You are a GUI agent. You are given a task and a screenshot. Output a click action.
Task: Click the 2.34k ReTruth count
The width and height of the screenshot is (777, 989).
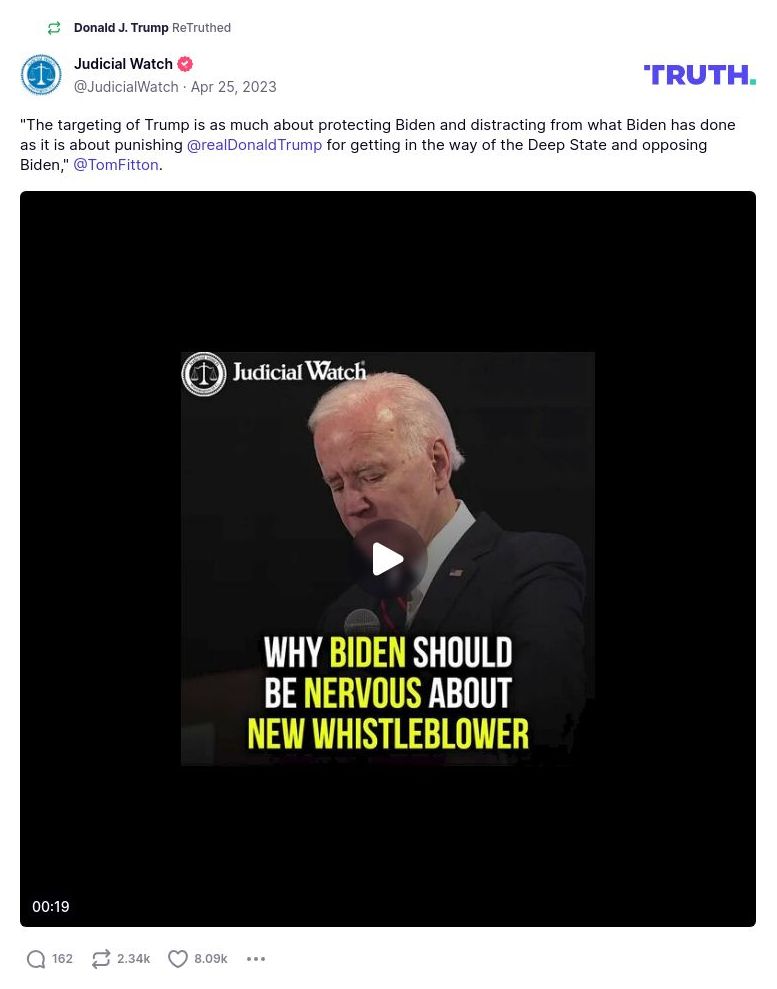click(x=134, y=959)
